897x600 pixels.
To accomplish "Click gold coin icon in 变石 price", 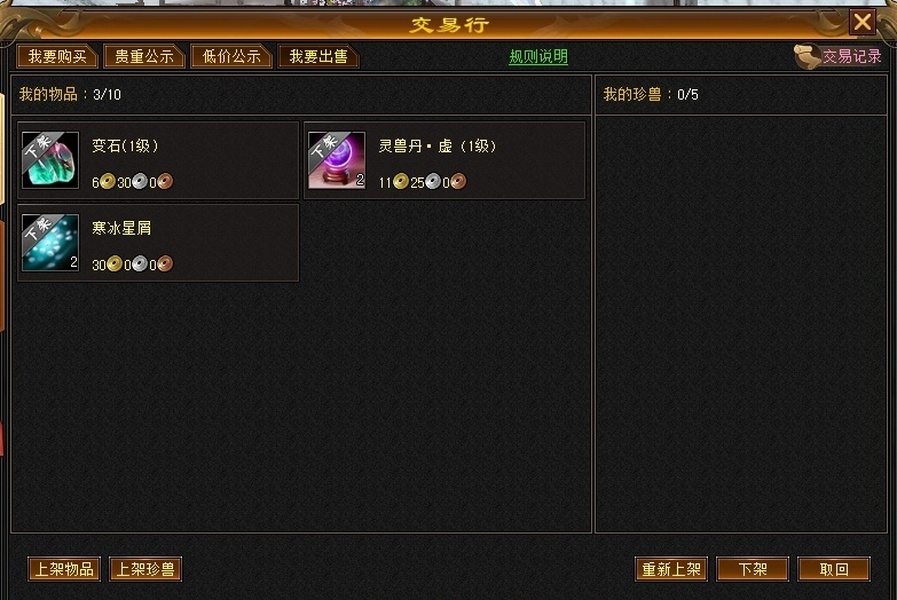I will (108, 182).
